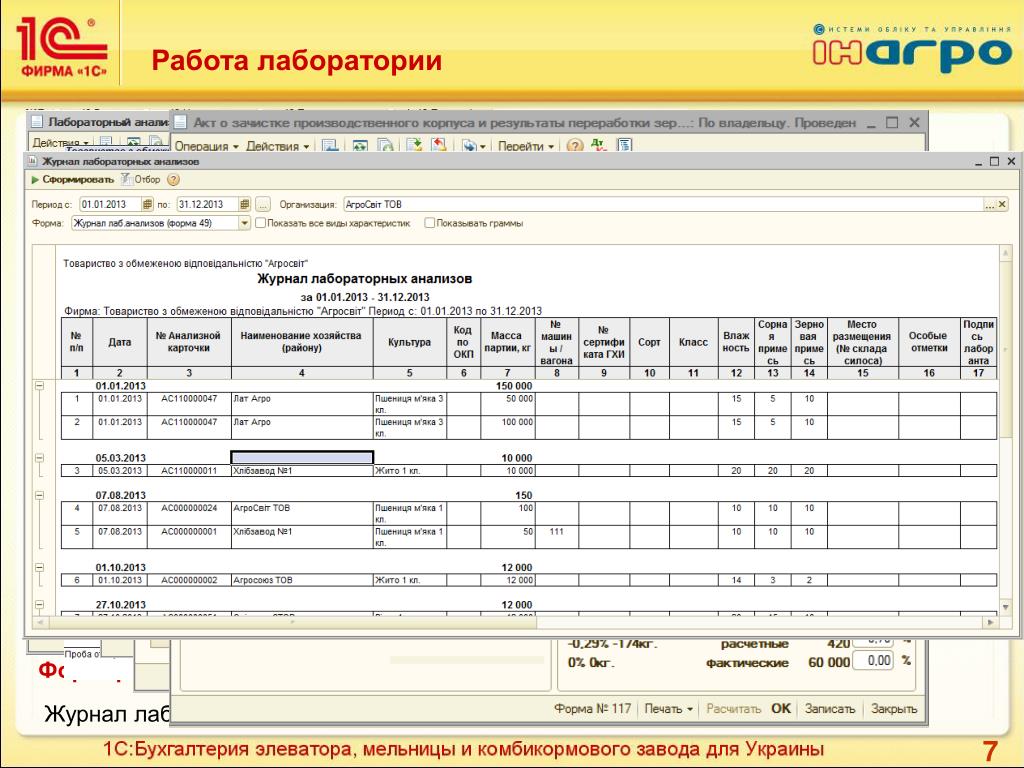Click cell Хлібзавод №1 in row 5
This screenshot has height=768, width=1024.
pos(302,537)
